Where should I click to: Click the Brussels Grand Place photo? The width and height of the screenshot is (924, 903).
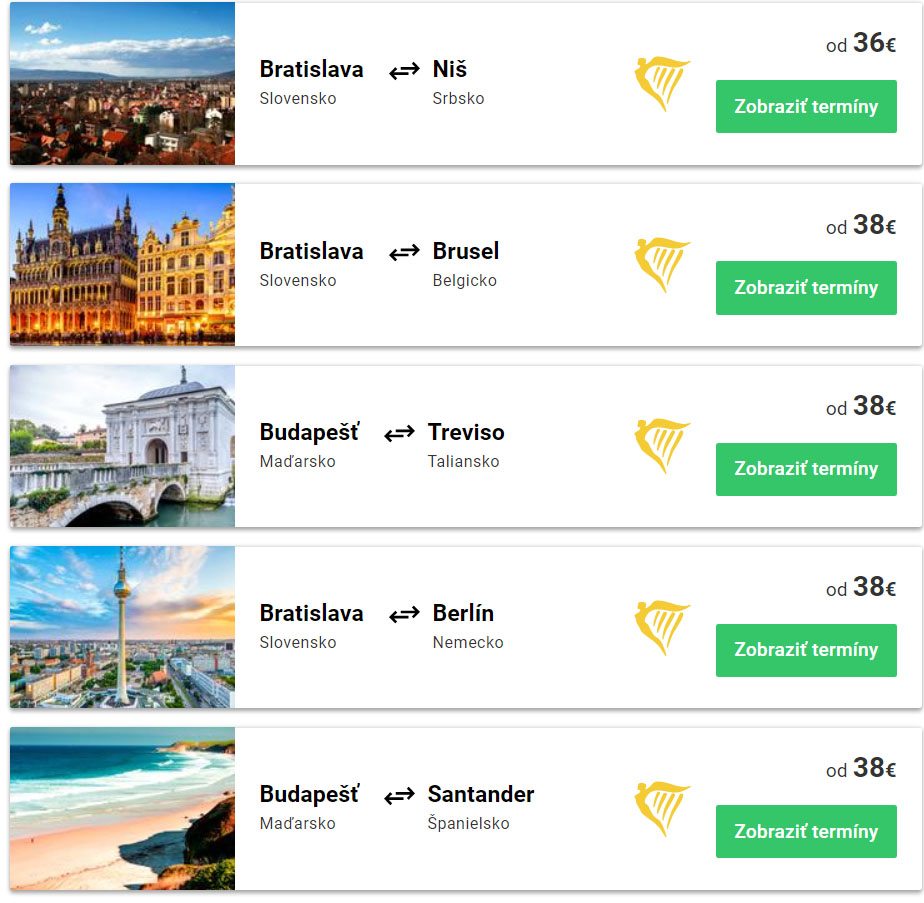pyautogui.click(x=123, y=265)
